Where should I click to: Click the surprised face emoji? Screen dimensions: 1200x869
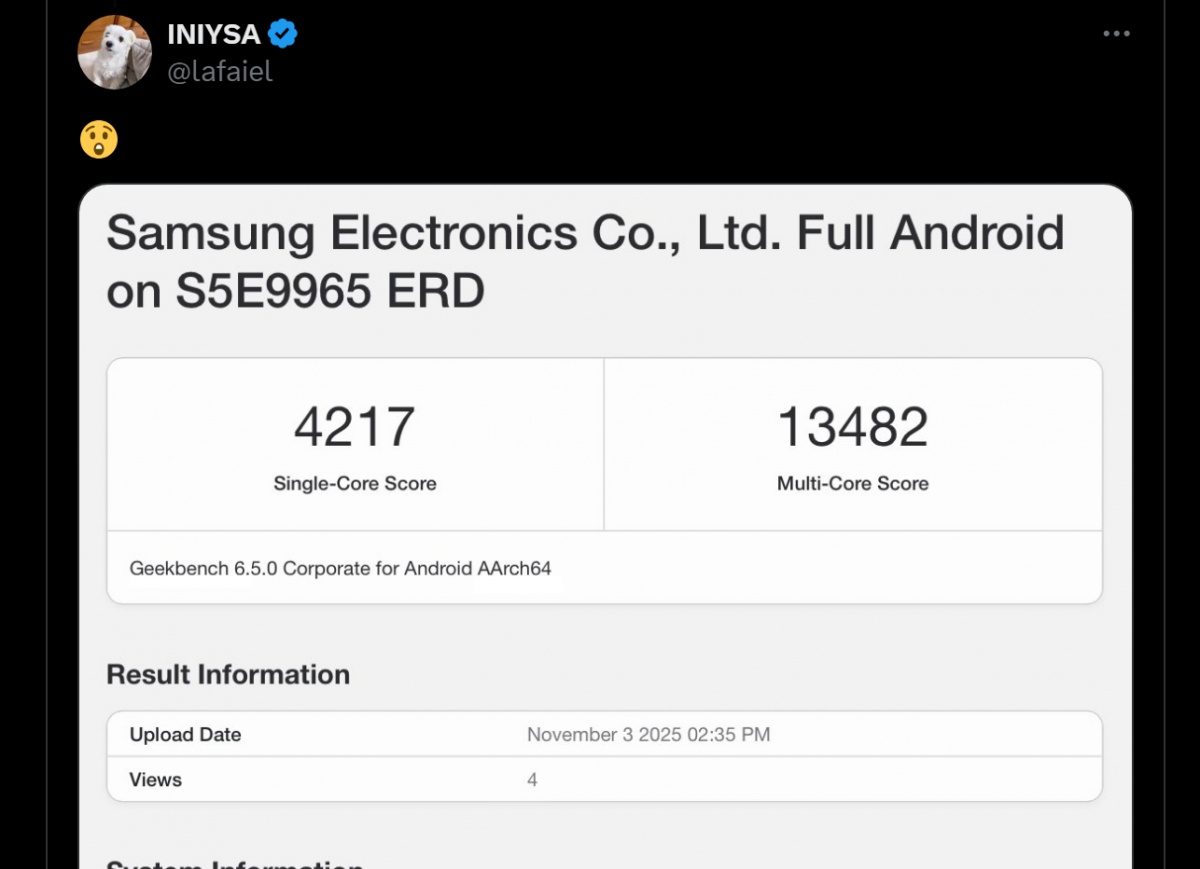99,140
